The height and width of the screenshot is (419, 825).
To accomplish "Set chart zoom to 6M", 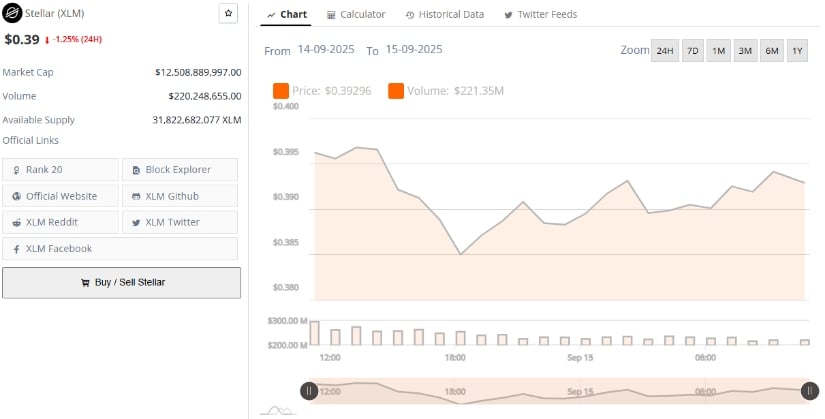I will coord(772,51).
